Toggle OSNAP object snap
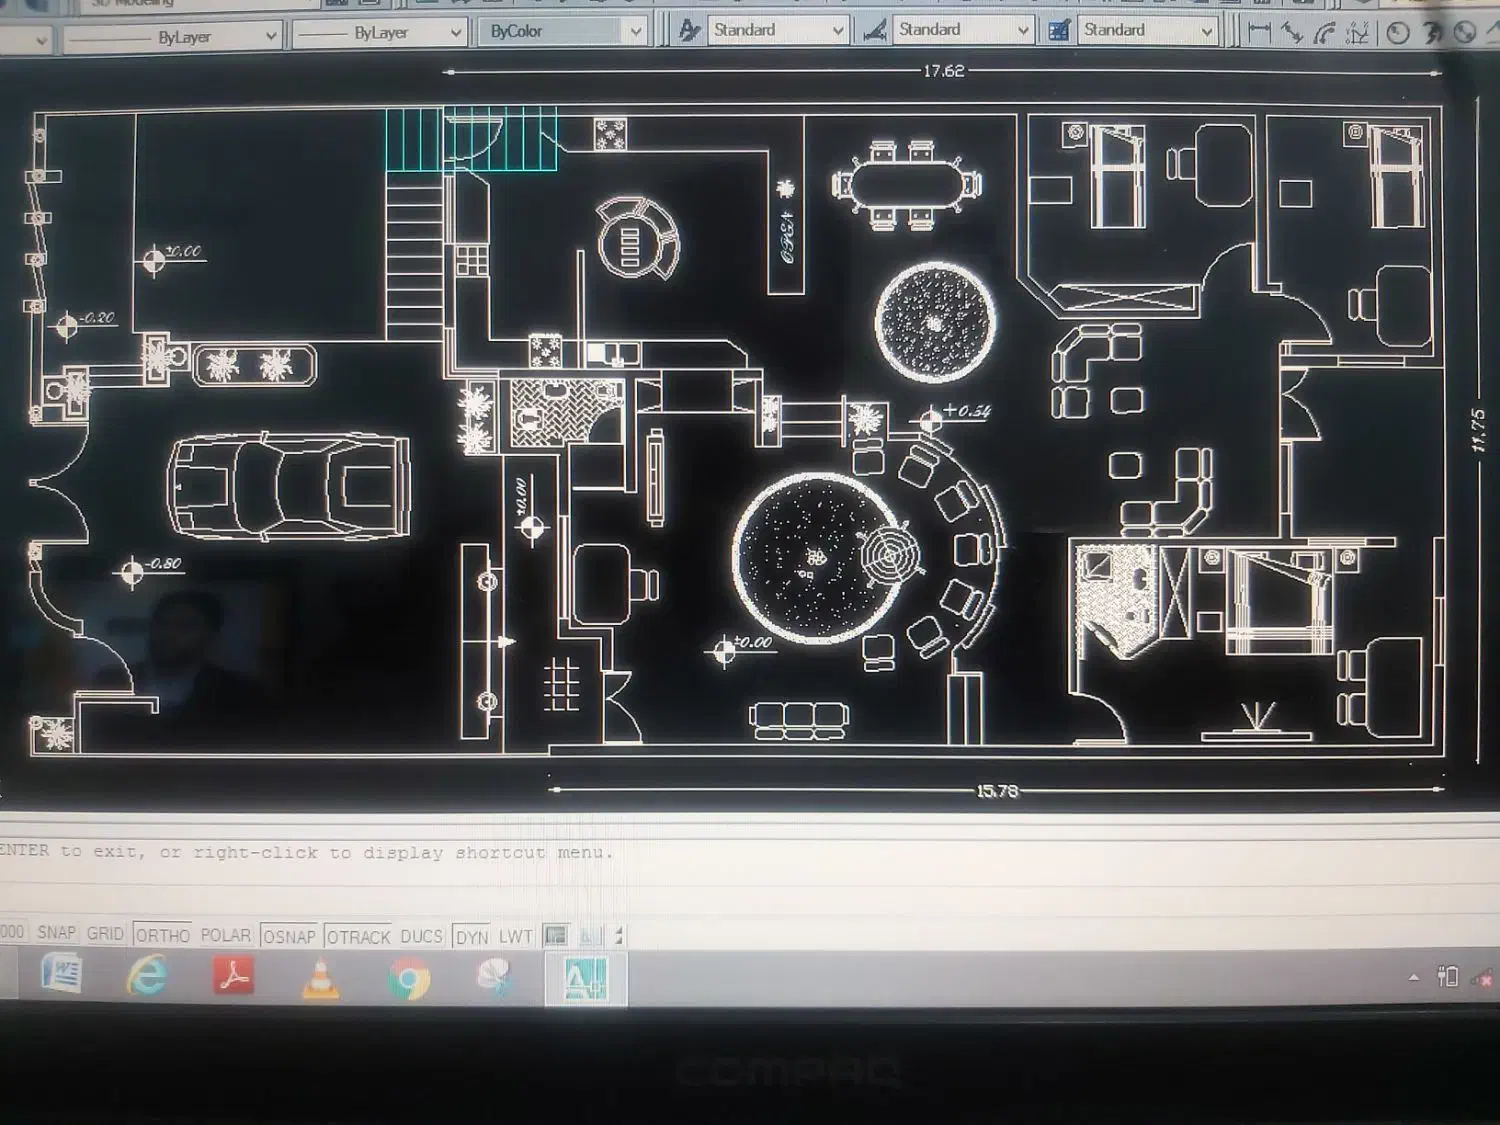 pos(289,937)
